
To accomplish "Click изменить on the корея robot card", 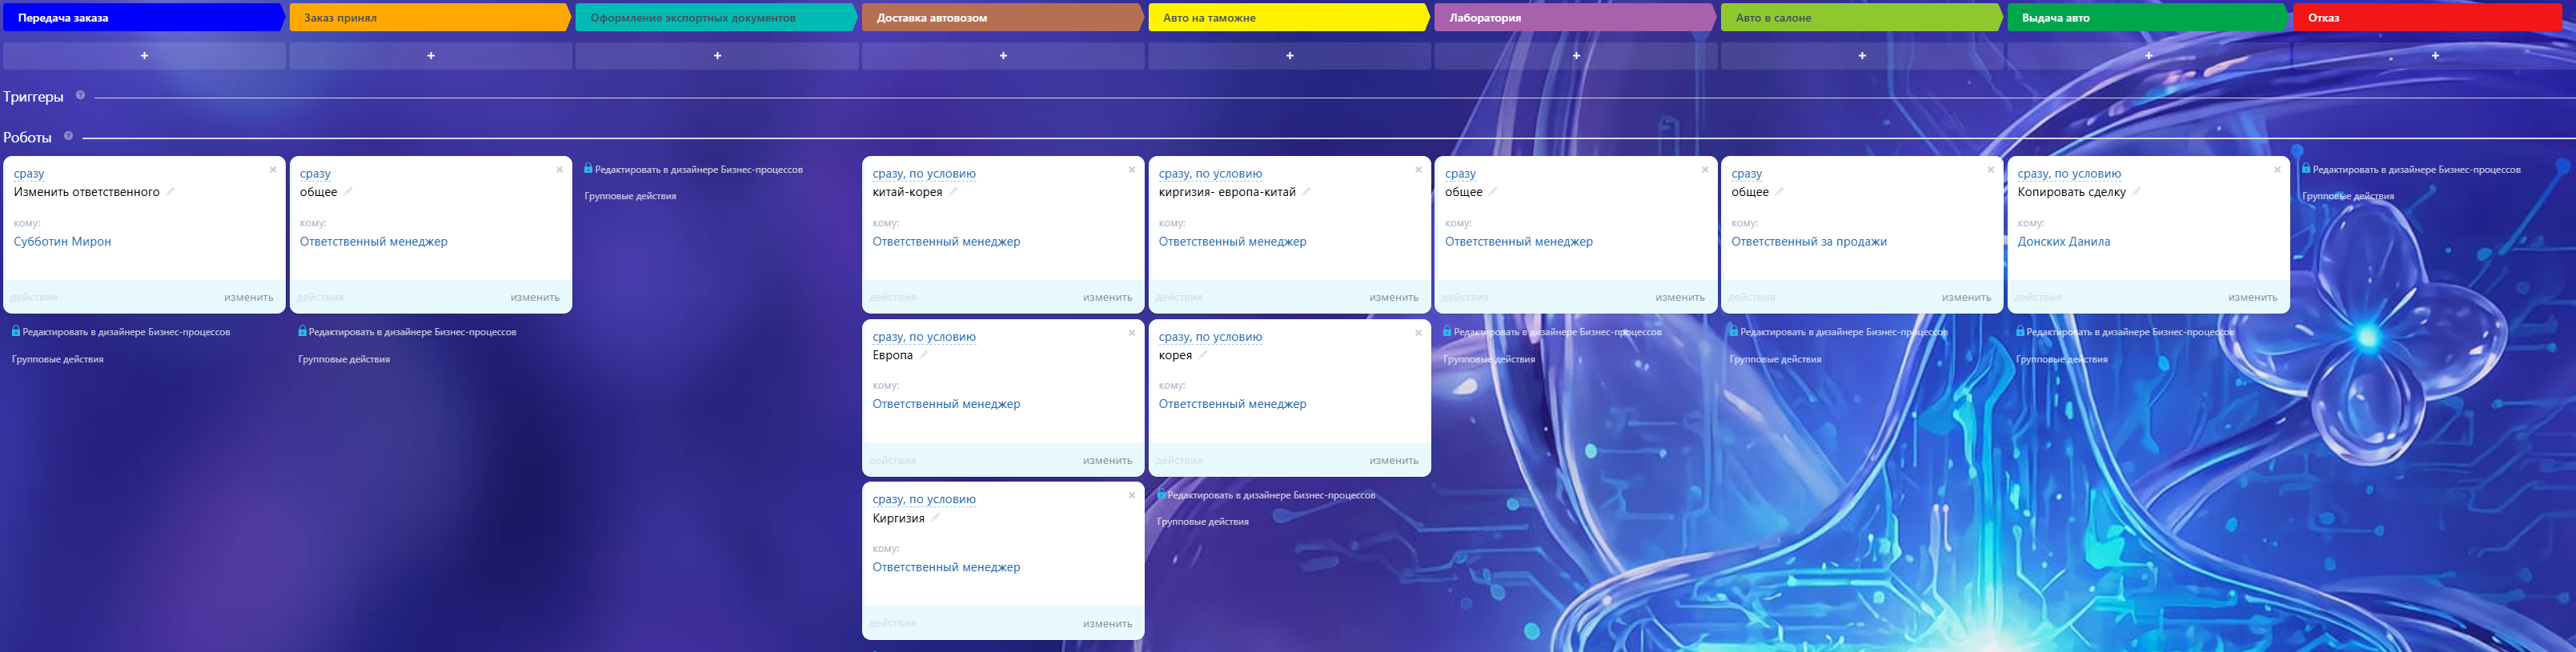I will click(1394, 461).
